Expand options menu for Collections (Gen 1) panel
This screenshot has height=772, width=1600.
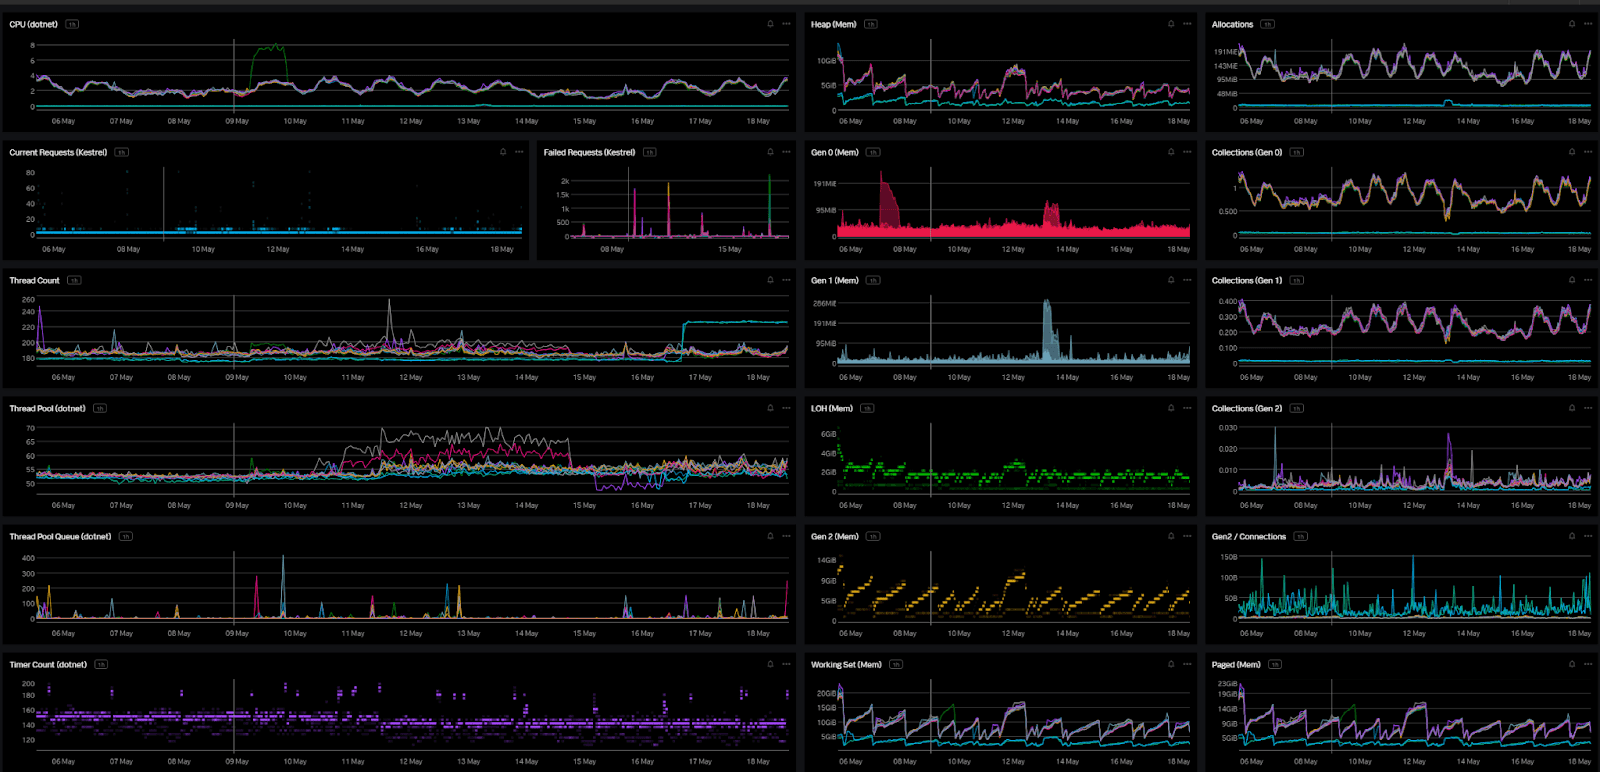click(x=1588, y=280)
